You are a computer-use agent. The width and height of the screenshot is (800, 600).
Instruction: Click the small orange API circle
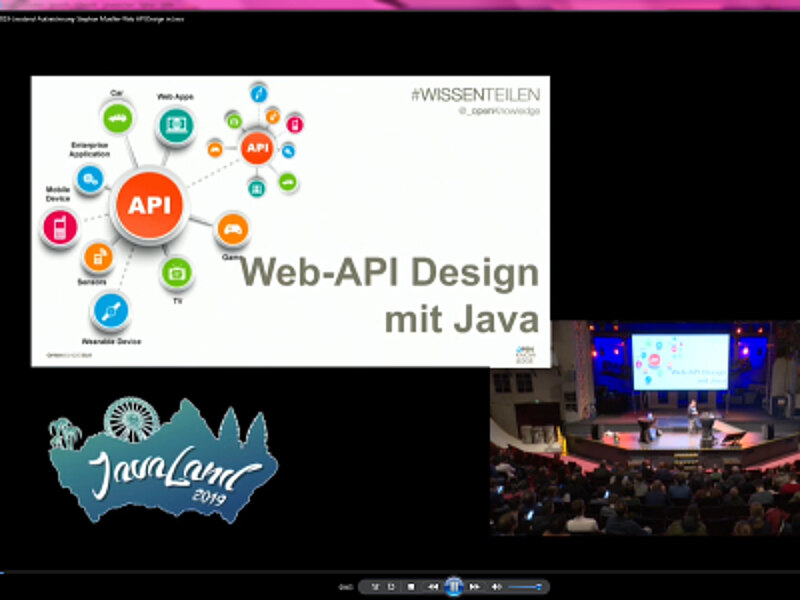tap(258, 148)
